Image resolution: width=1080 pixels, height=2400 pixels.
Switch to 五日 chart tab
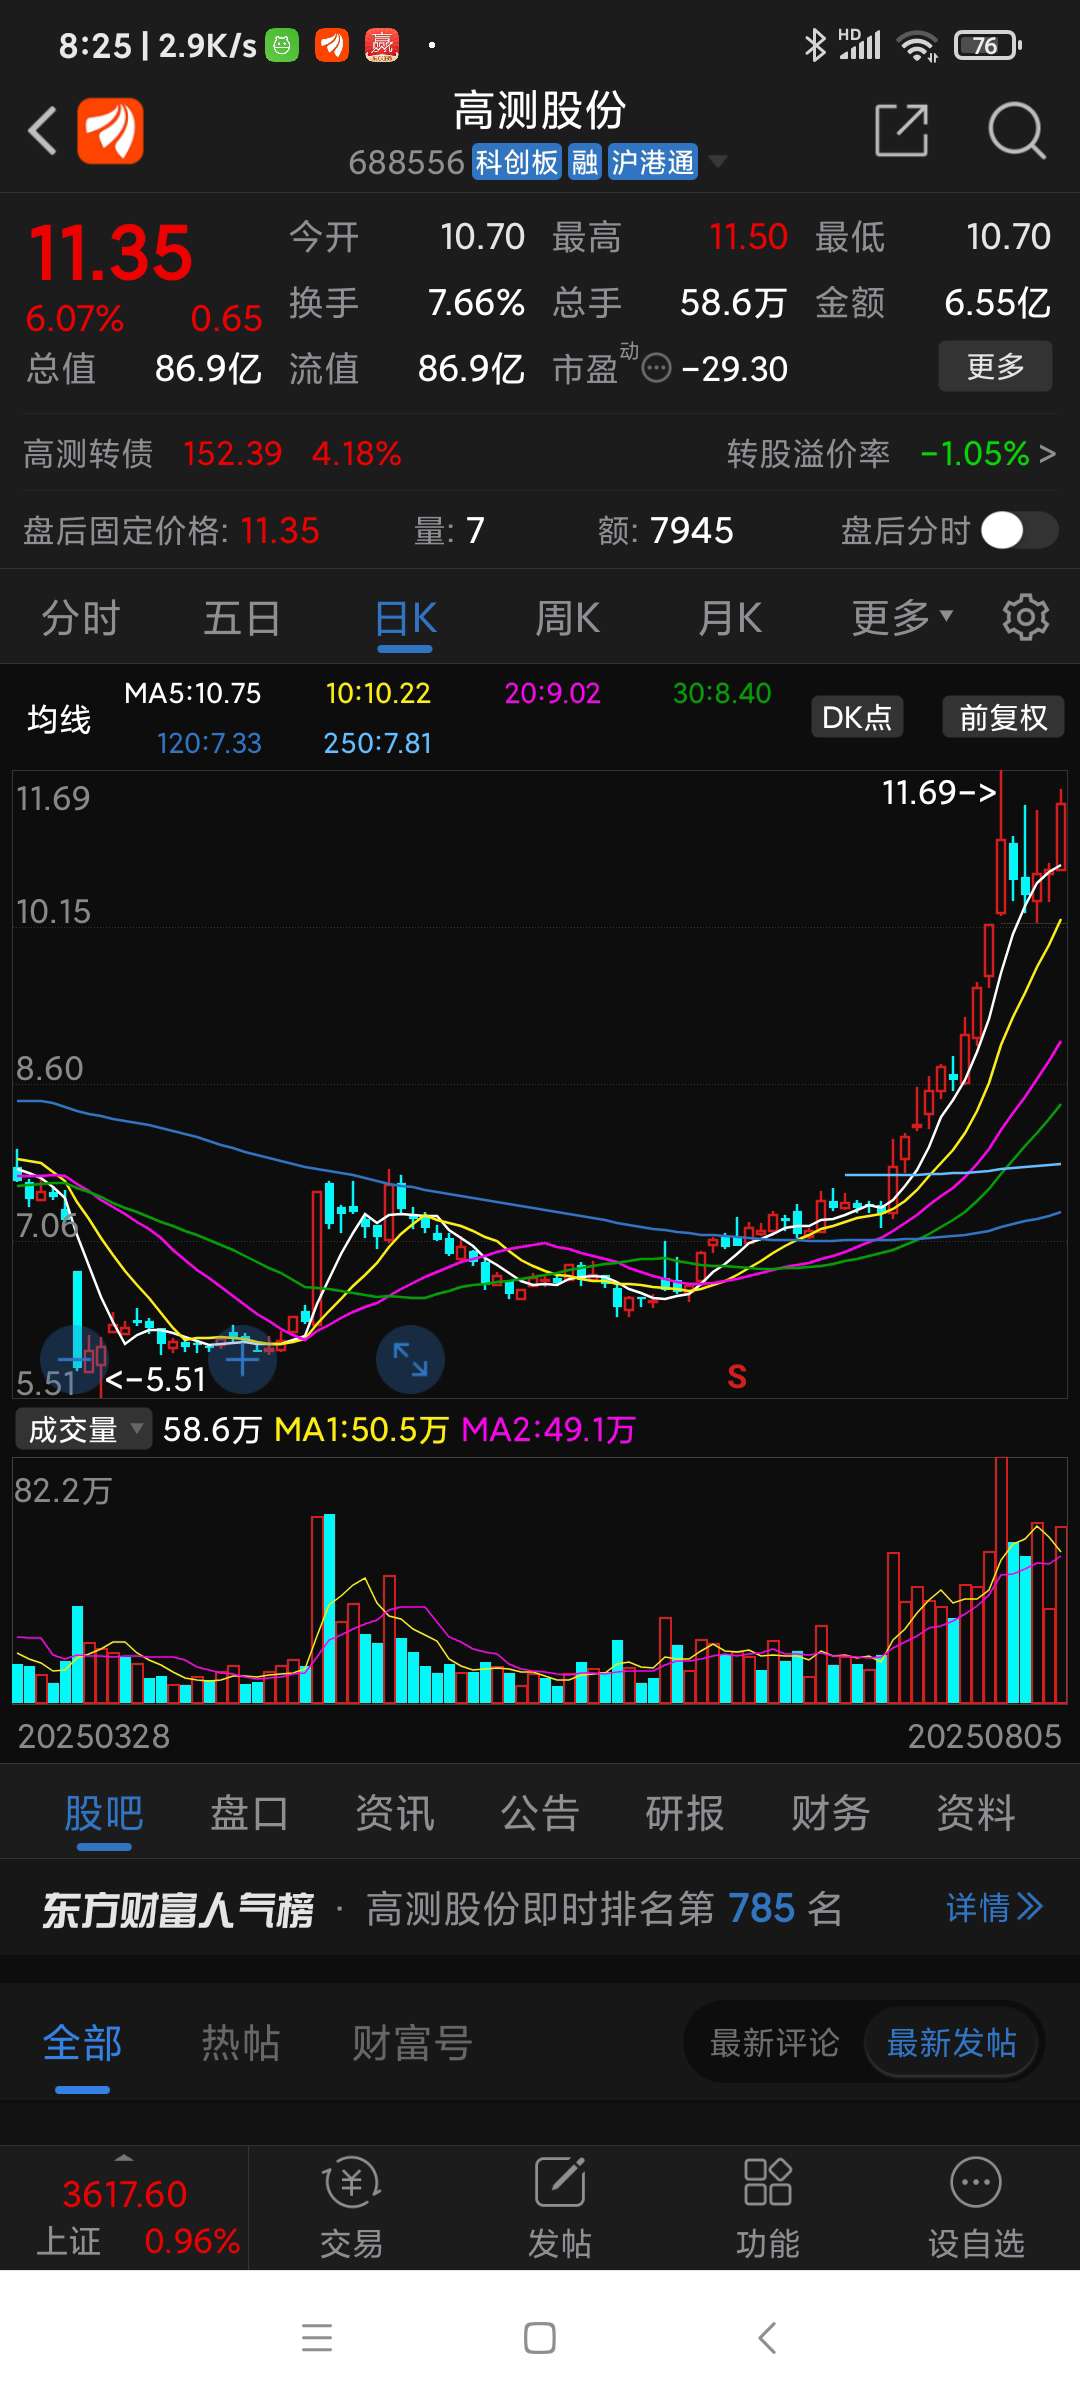tap(242, 617)
